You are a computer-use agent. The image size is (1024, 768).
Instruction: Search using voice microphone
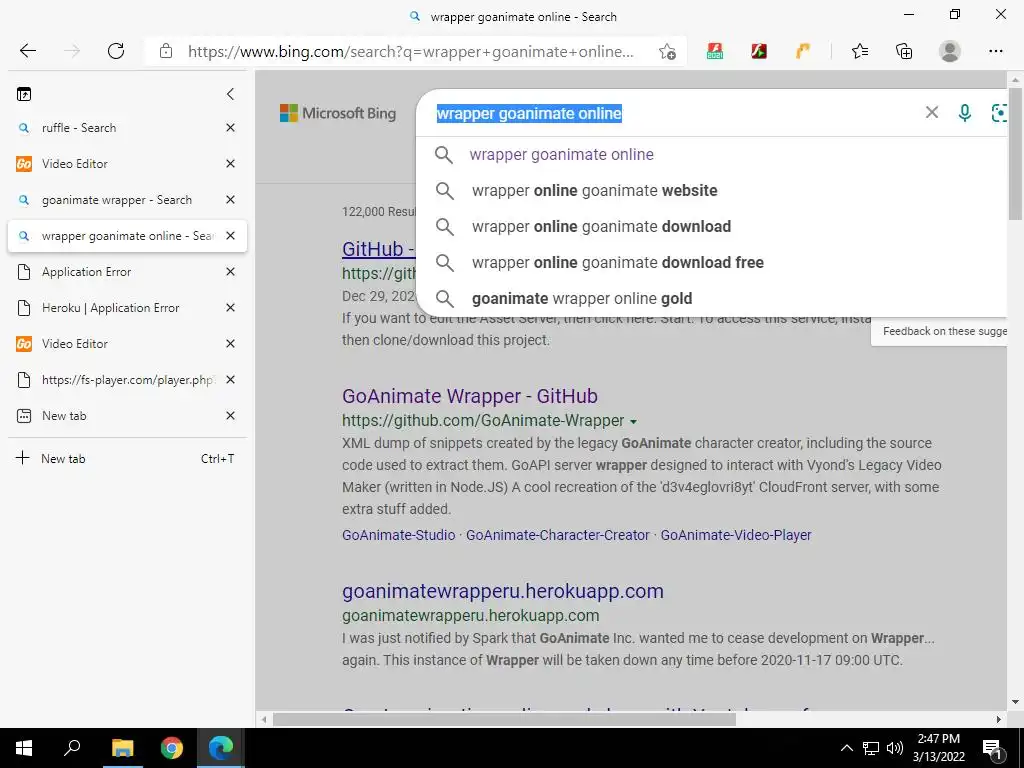[965, 113]
